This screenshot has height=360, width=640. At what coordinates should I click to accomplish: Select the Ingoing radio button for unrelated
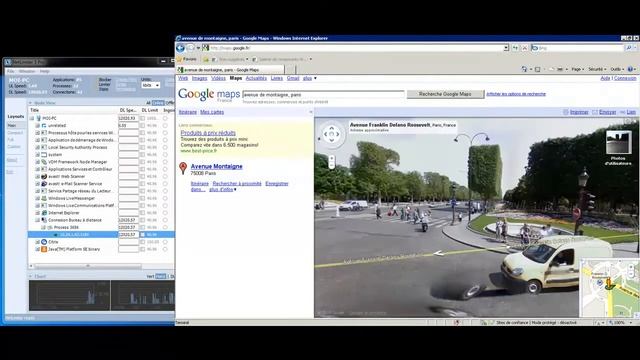(165, 125)
